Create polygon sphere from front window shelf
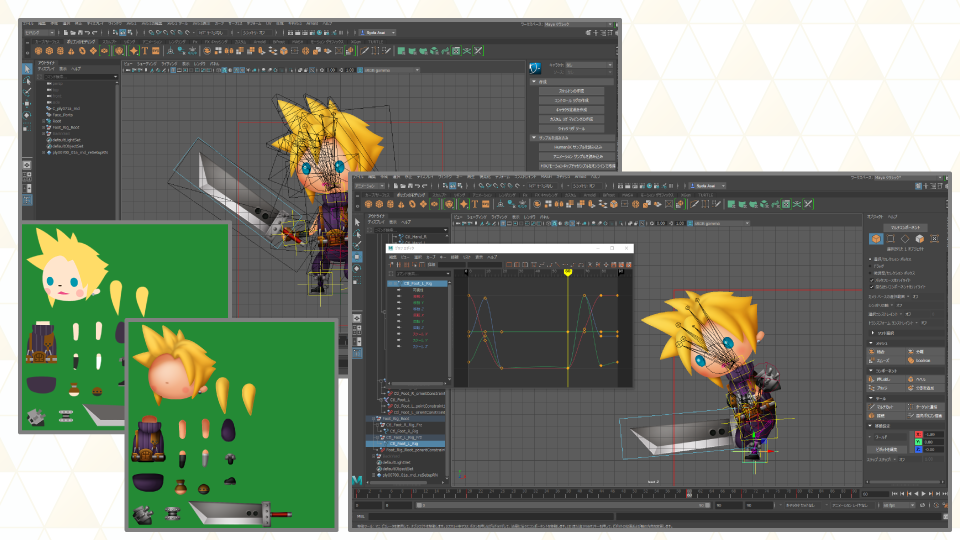This screenshot has height=540, width=960. pyautogui.click(x=369, y=204)
